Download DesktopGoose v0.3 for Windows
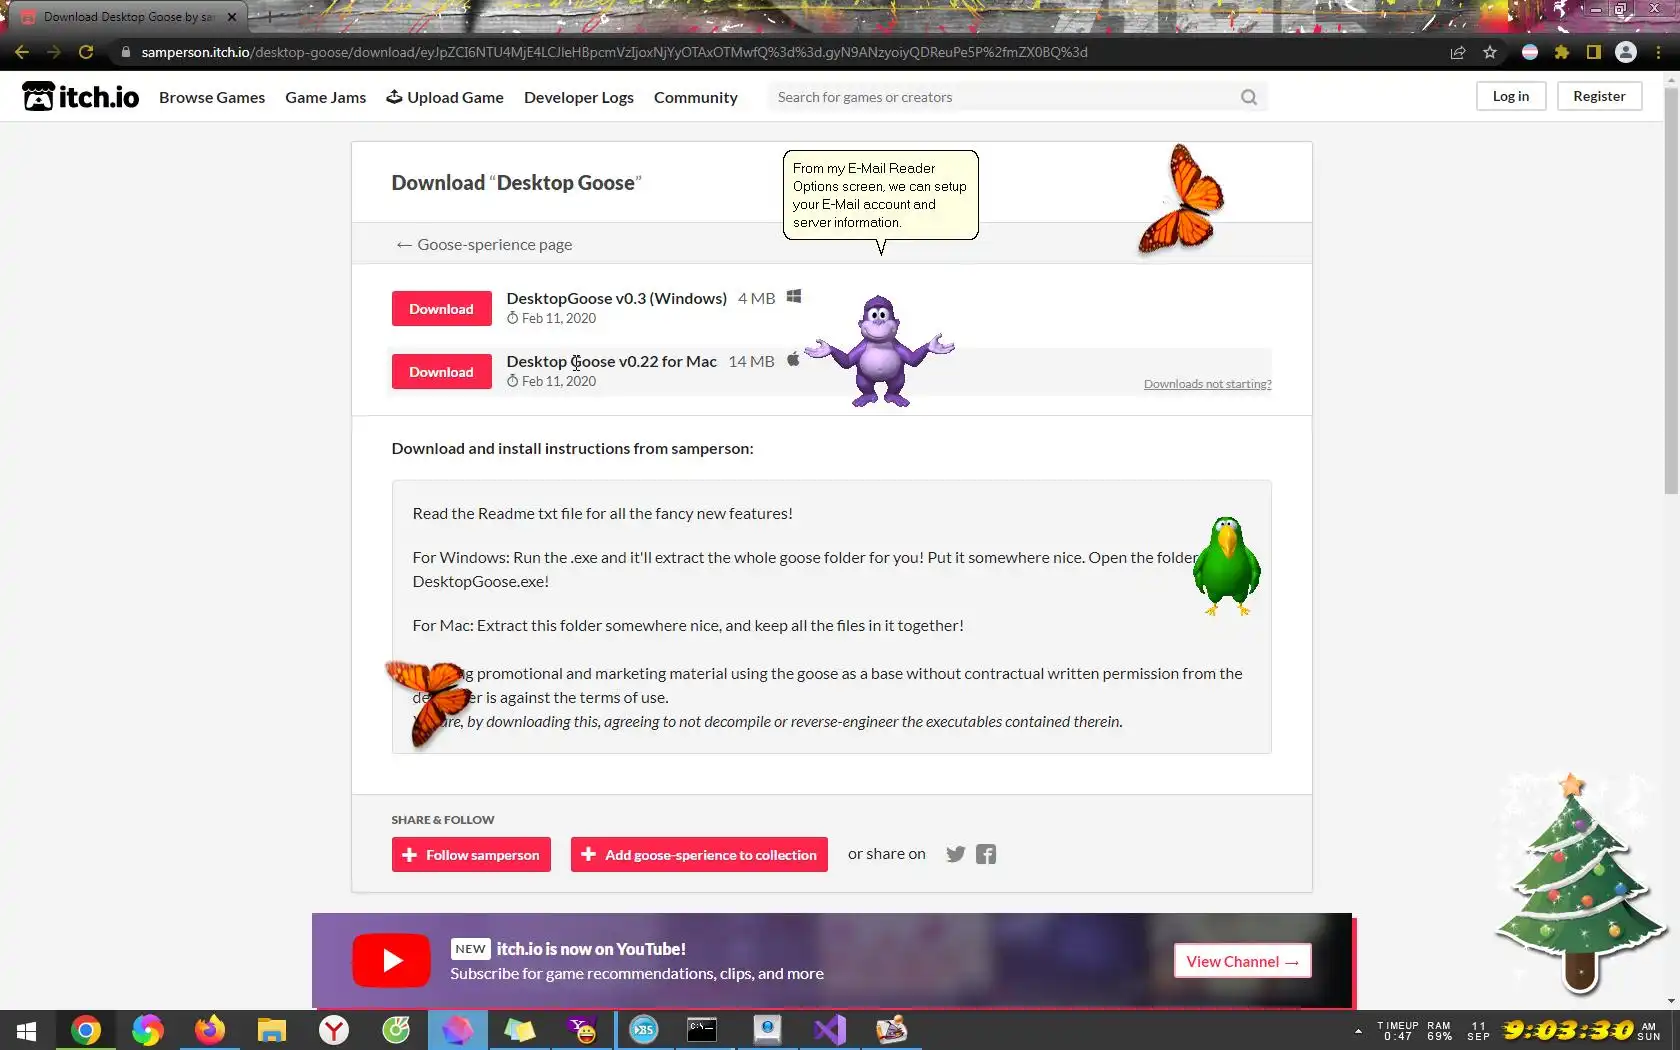The width and height of the screenshot is (1680, 1050). pos(441,309)
